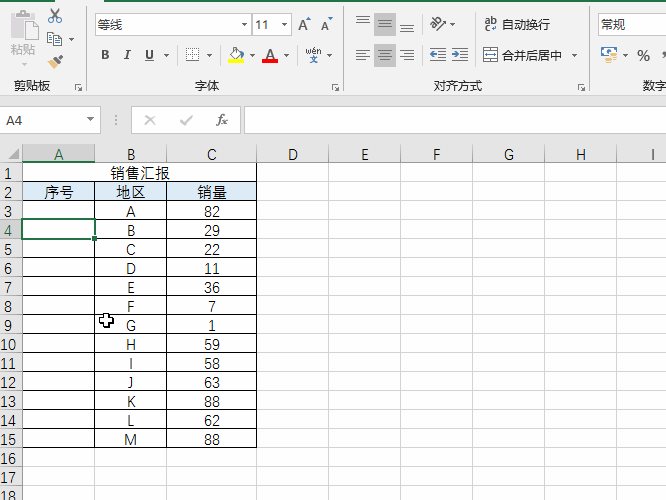Align text right
The image size is (666, 500).
(x=407, y=55)
